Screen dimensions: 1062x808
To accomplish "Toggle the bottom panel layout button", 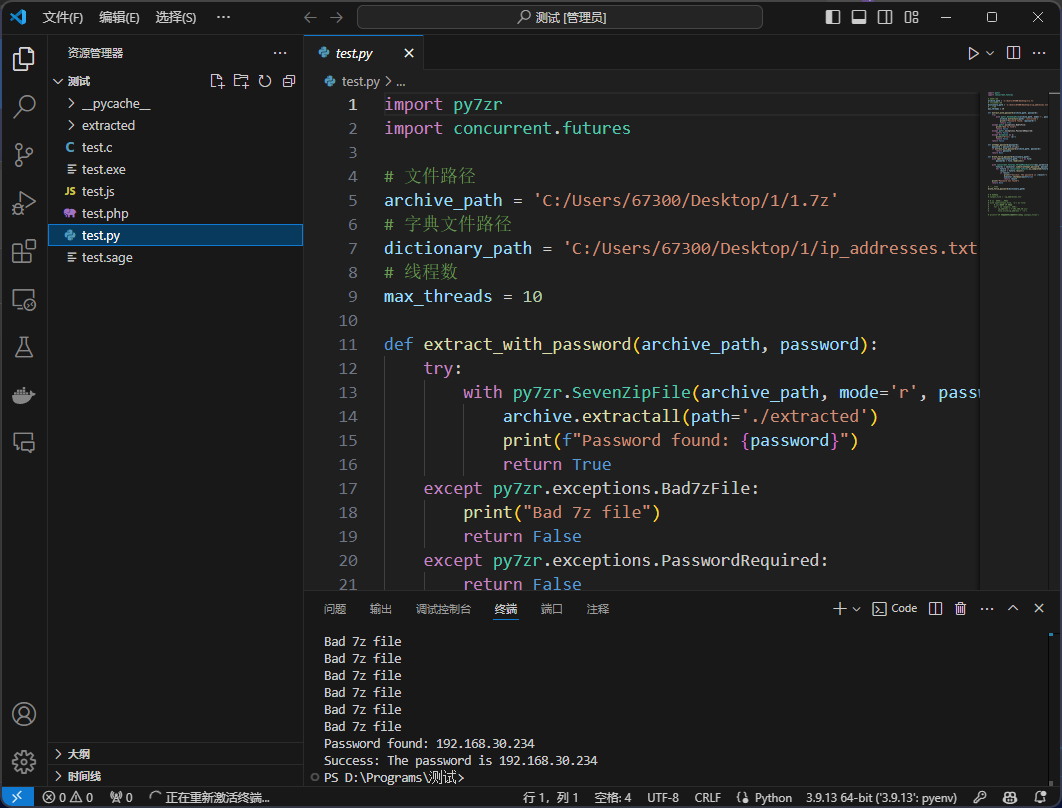I will pos(859,17).
